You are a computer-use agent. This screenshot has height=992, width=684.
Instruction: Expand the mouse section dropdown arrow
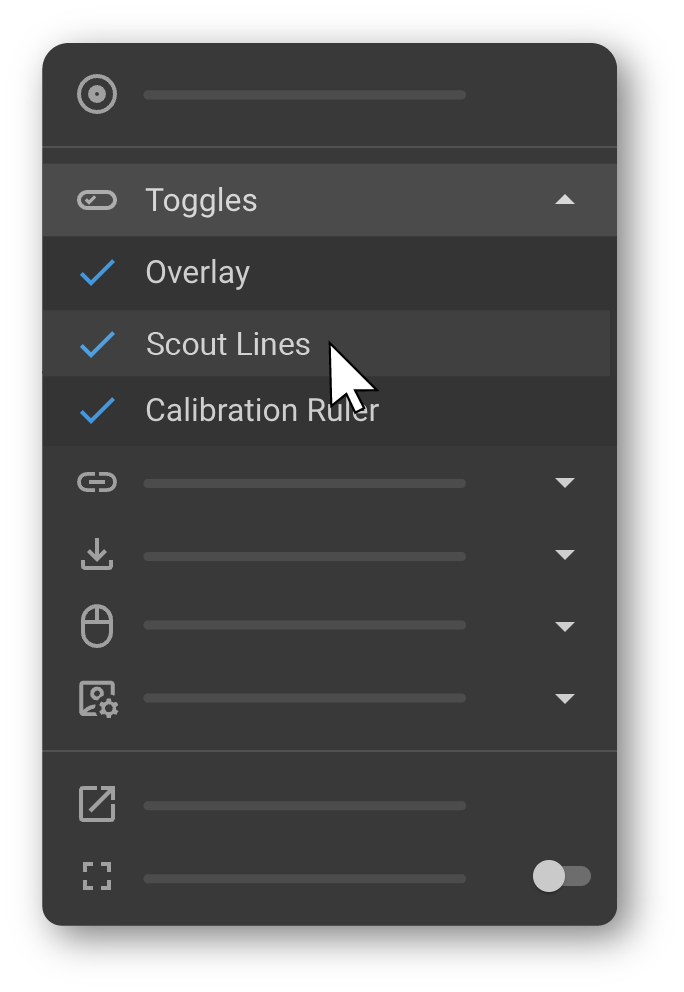tap(565, 627)
